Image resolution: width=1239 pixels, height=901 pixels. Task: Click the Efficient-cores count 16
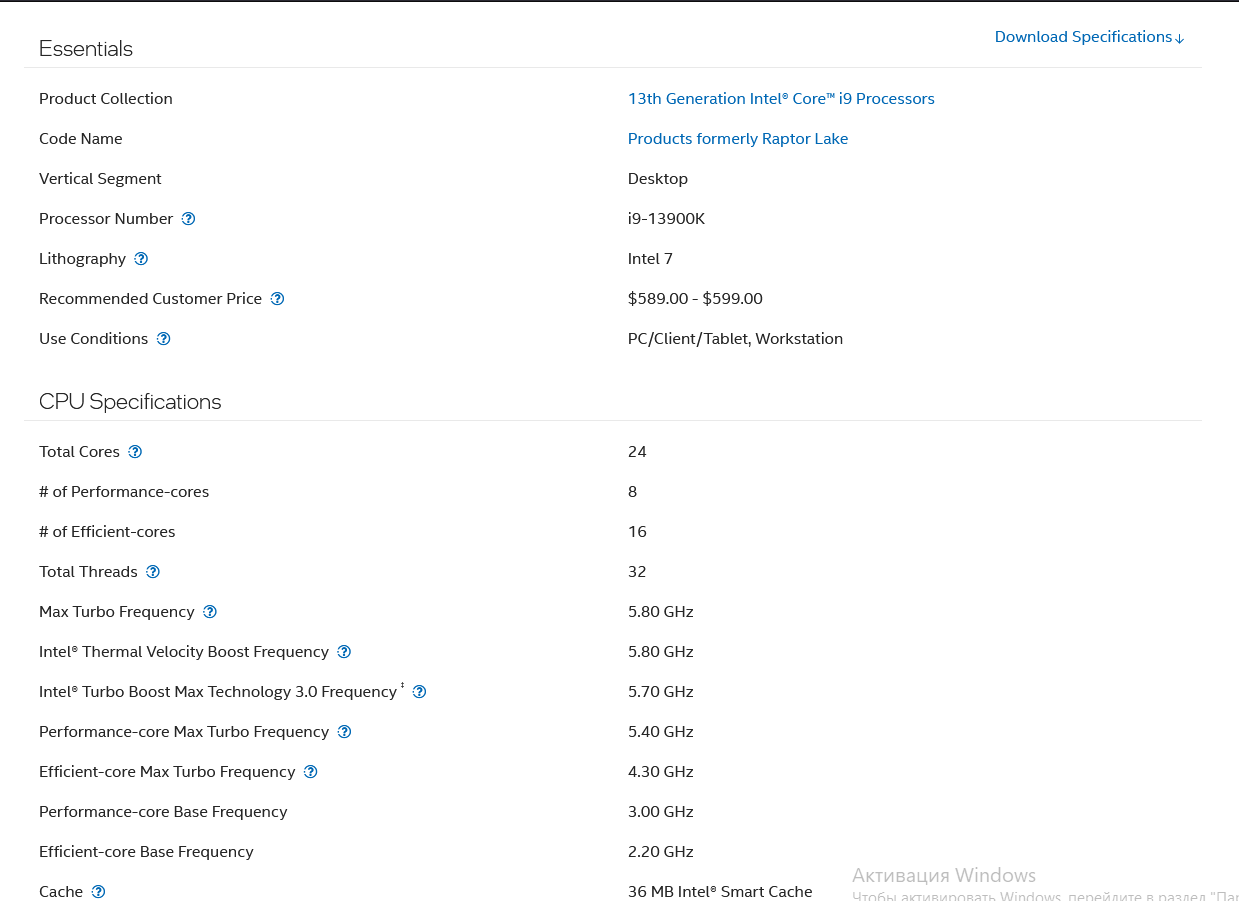(637, 532)
